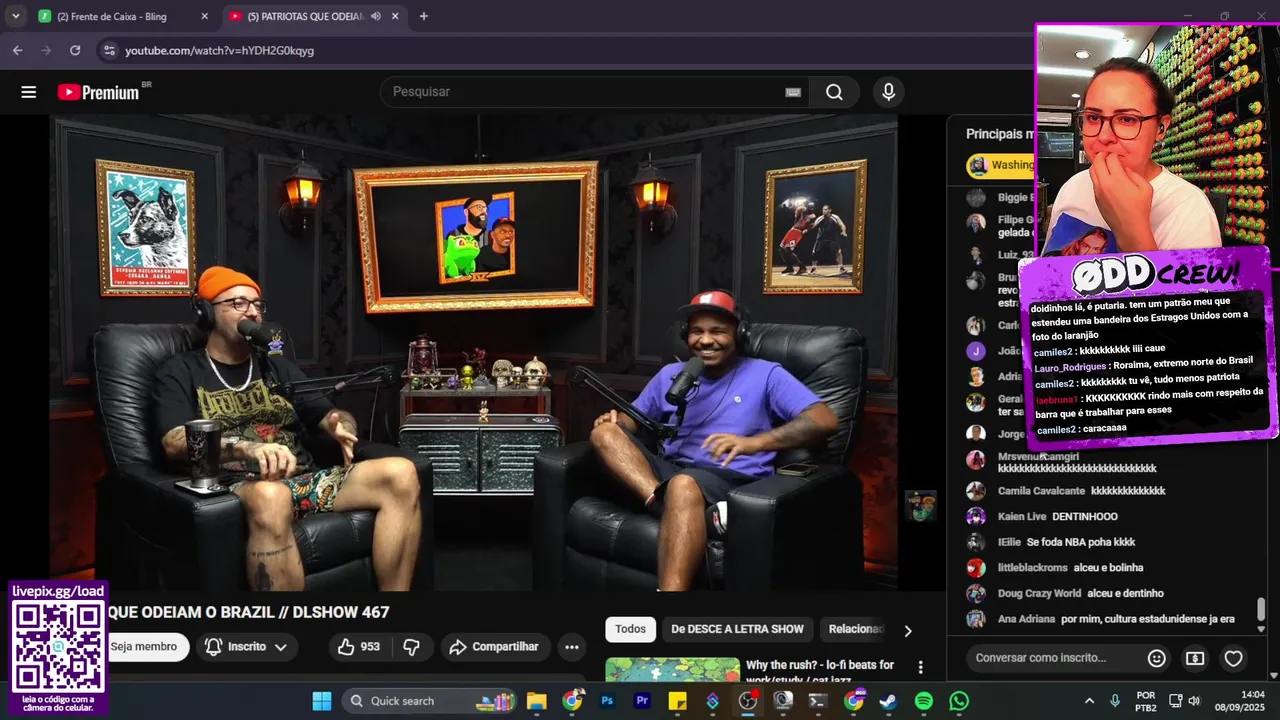Start voice search with microphone icon
This screenshot has width=1280, height=720.
(888, 92)
